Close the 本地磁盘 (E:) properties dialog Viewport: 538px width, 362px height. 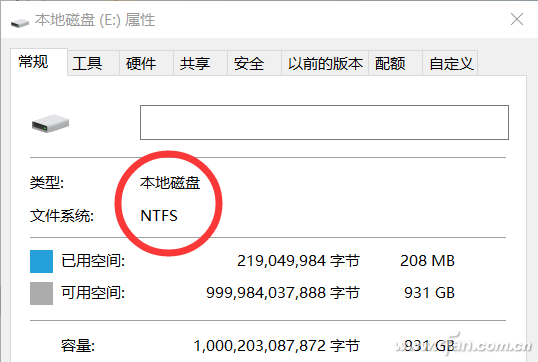point(517,19)
